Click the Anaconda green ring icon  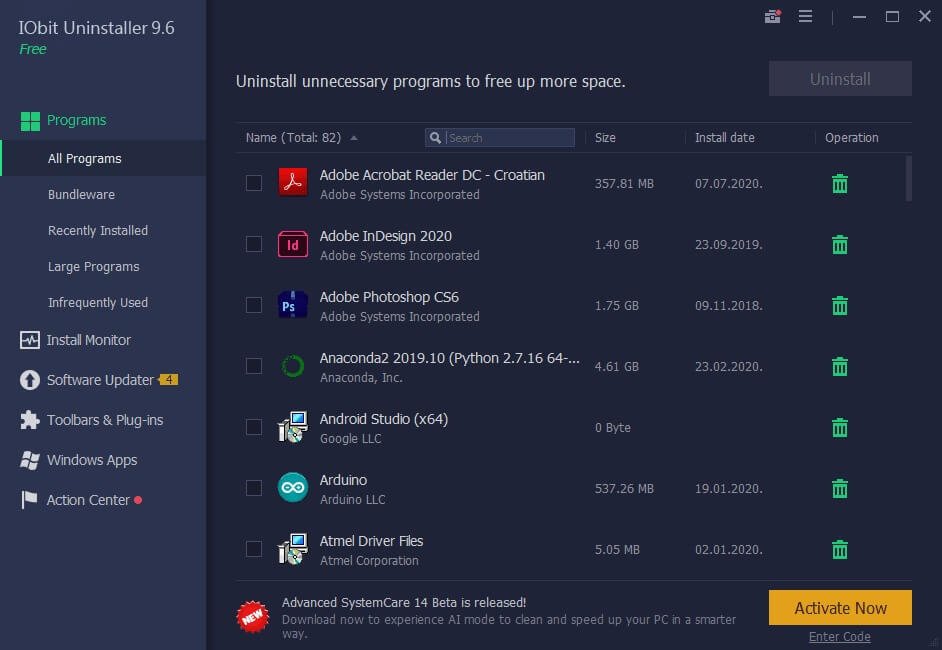coord(293,366)
